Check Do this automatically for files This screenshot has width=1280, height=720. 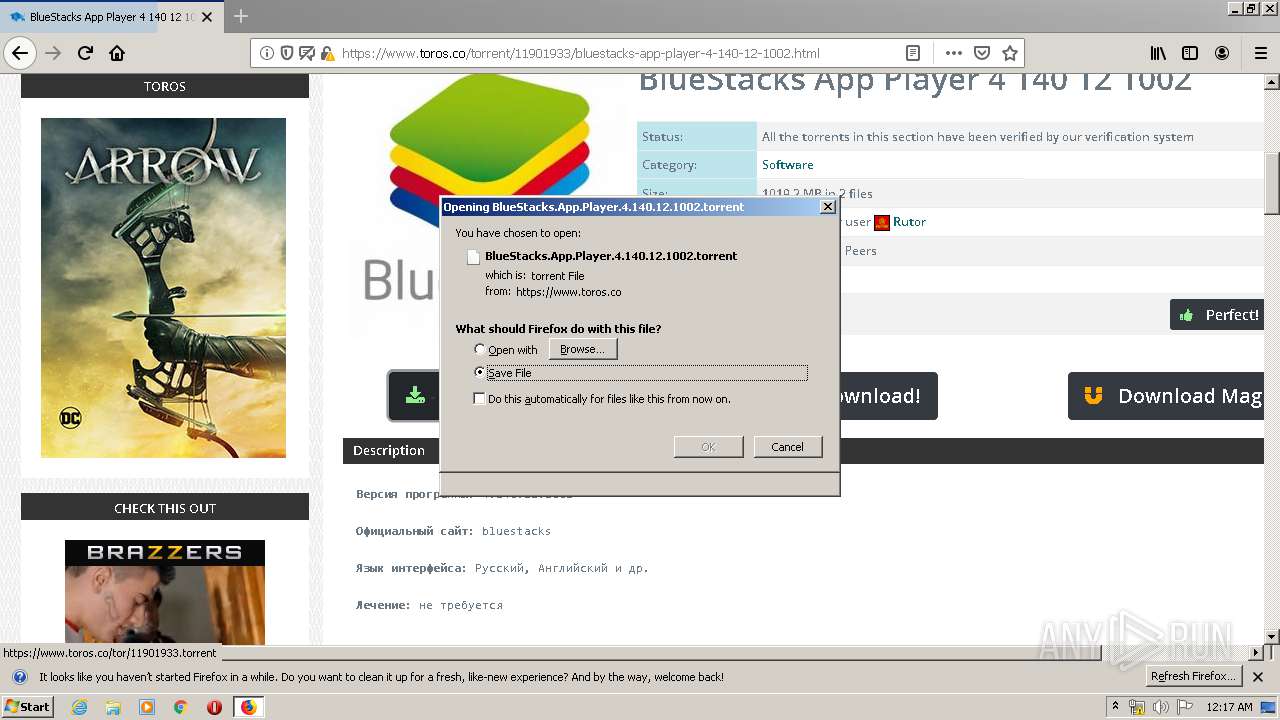point(480,398)
